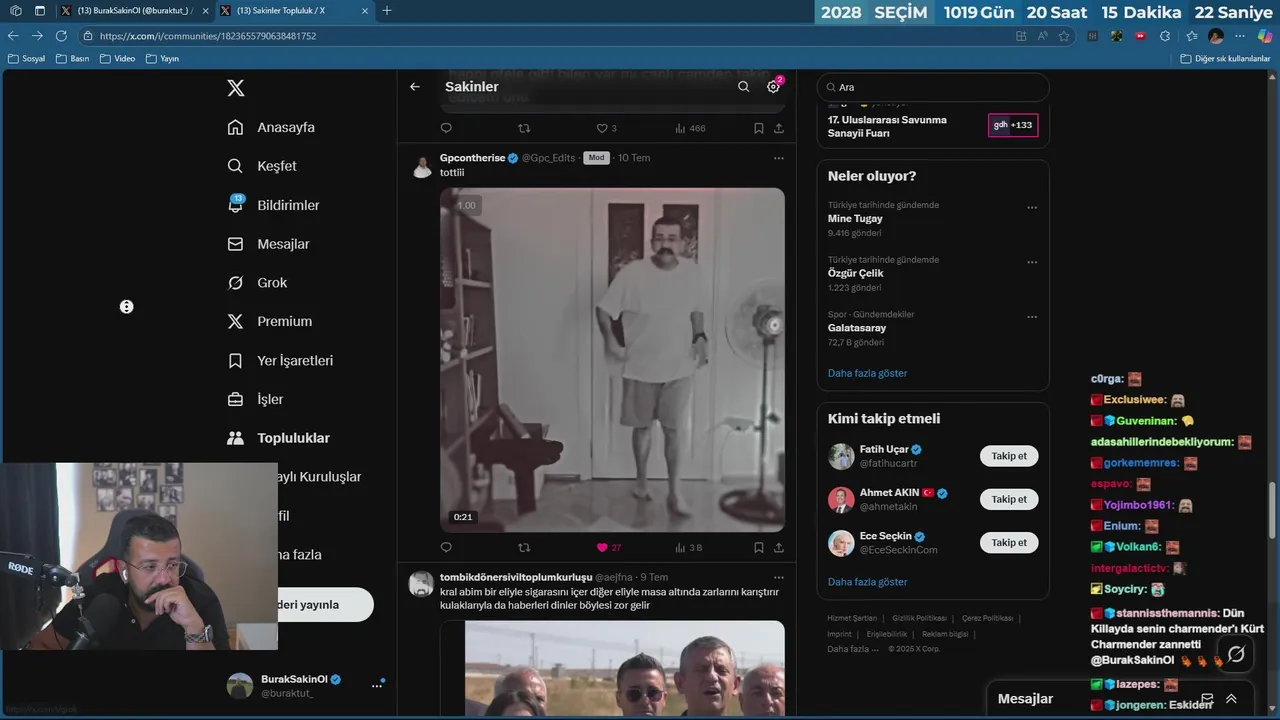Go back from Sakinler community
The width and height of the screenshot is (1280, 720).
click(x=415, y=87)
